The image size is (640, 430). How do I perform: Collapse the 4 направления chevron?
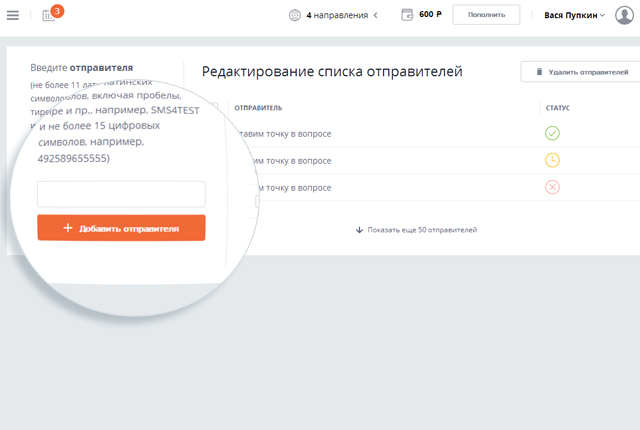[375, 15]
